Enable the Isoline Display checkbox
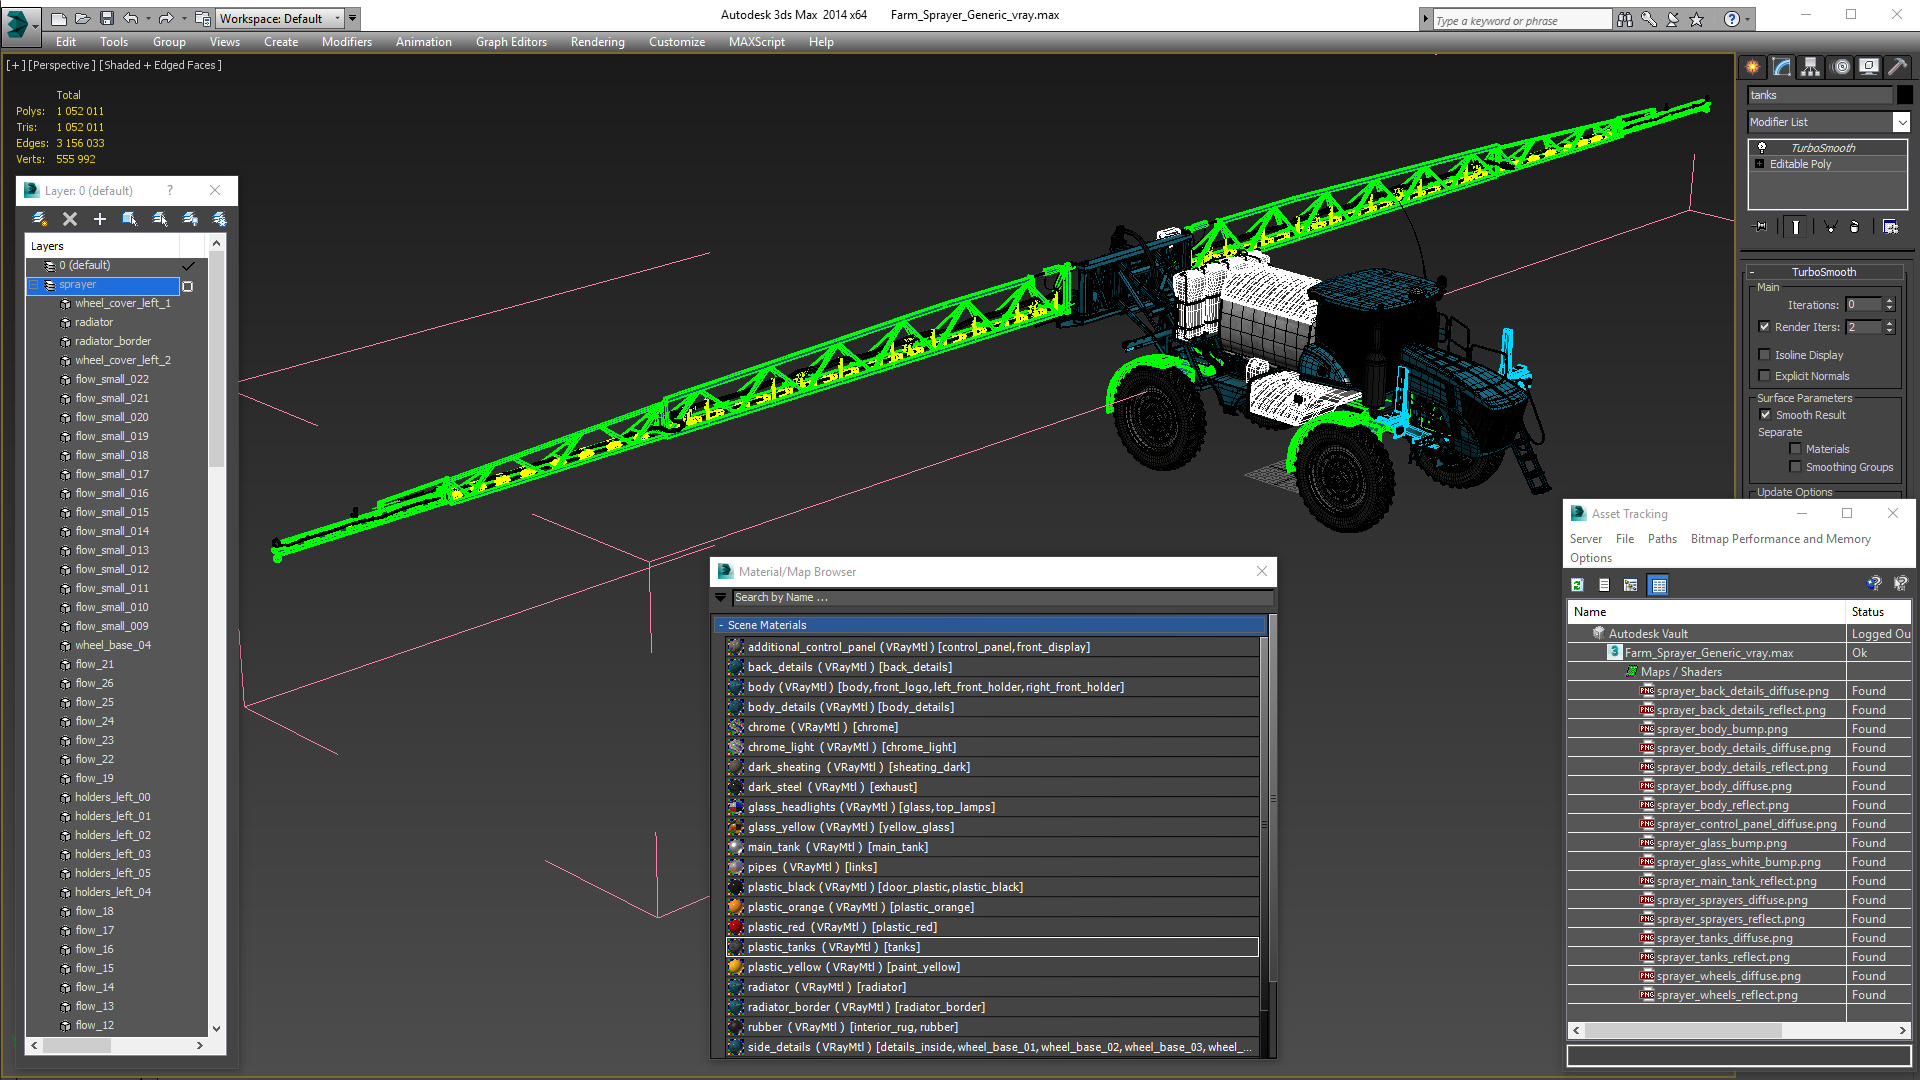This screenshot has width=1920, height=1080. point(1765,355)
